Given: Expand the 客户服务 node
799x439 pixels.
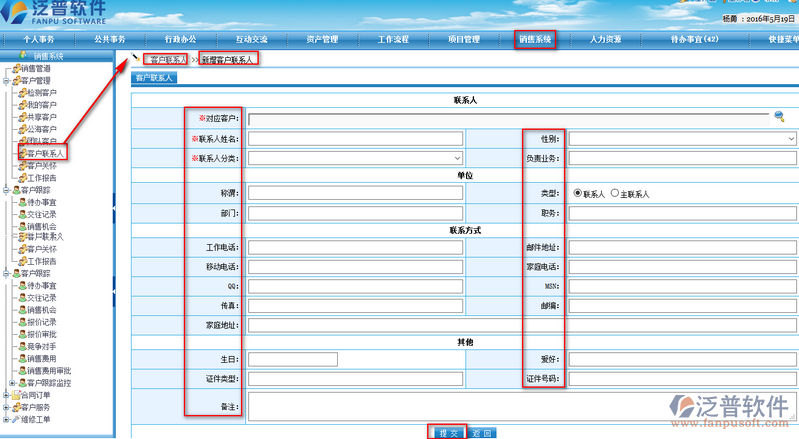Looking at the screenshot, I should click(6, 407).
